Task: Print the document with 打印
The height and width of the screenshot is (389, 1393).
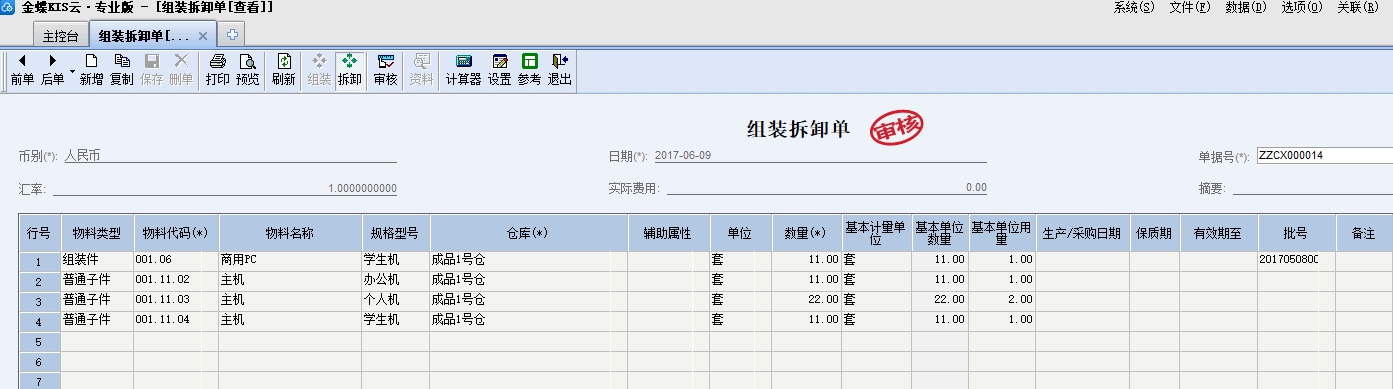Action: (x=217, y=69)
